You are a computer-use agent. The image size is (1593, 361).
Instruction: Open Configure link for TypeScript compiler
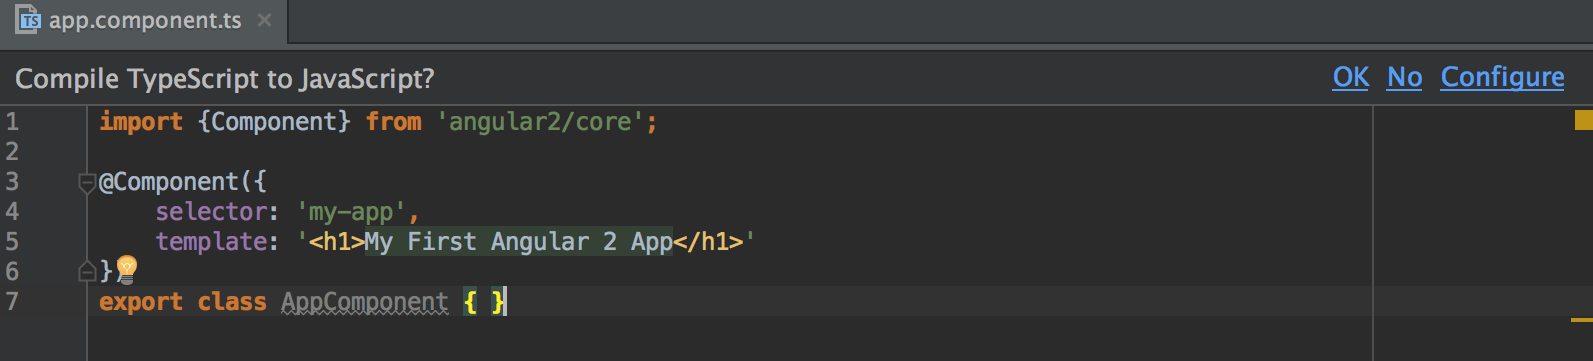1502,77
